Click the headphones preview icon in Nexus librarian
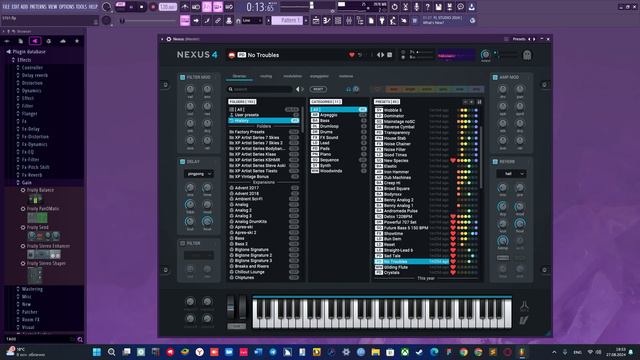 pyautogui.click(x=348, y=89)
